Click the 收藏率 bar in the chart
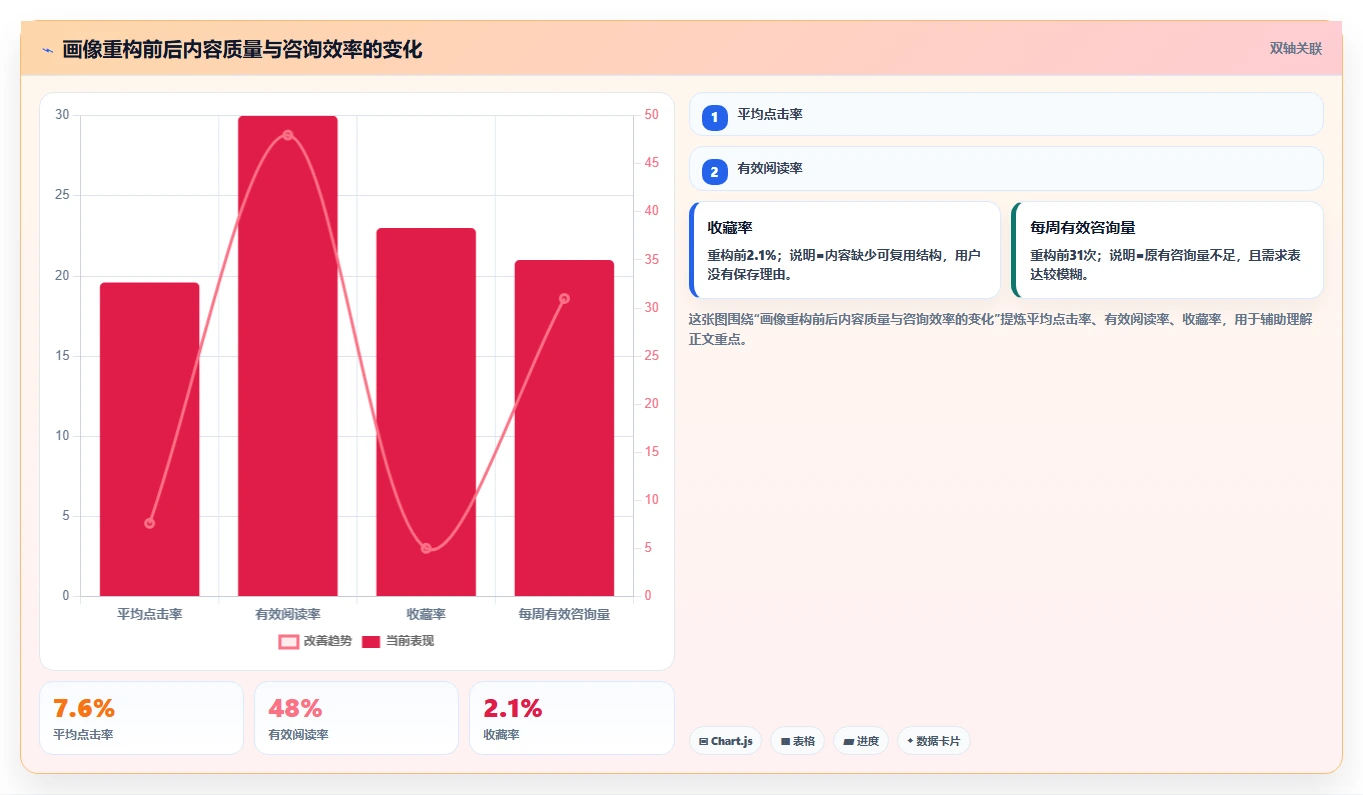Screen dimensions: 1363x795 pos(426,412)
